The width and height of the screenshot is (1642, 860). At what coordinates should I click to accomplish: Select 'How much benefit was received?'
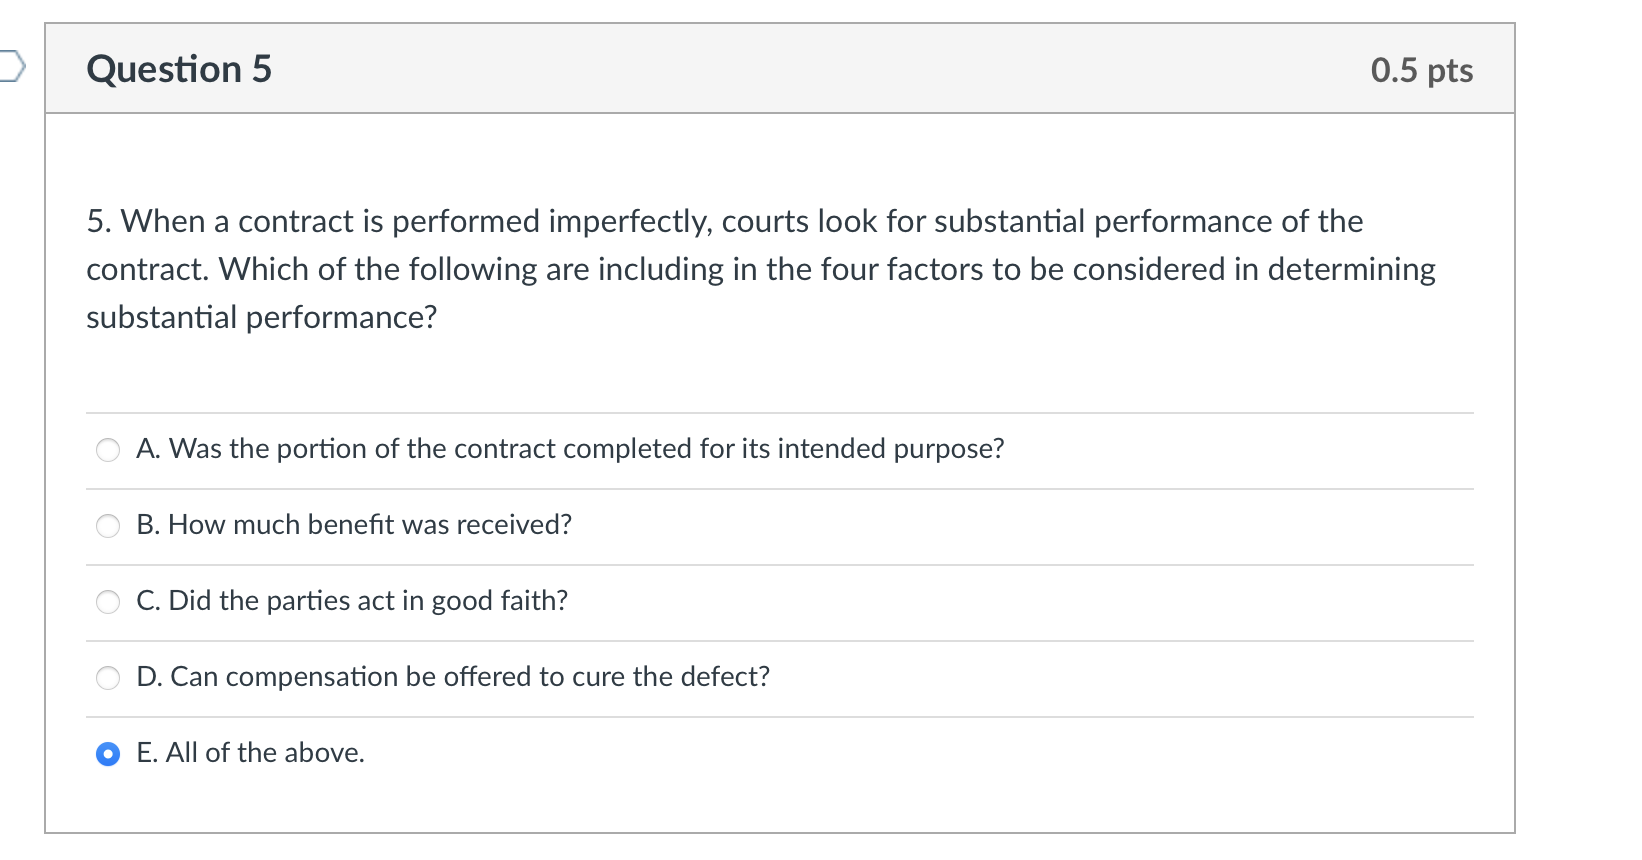[354, 525]
